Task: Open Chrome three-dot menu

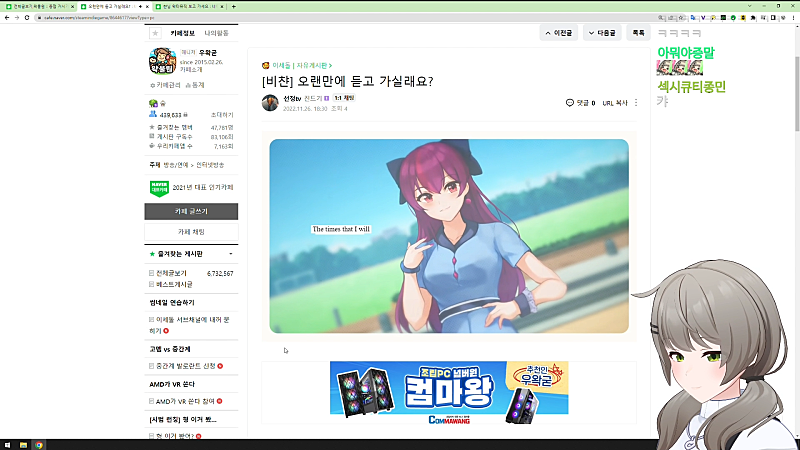Action: click(793, 18)
